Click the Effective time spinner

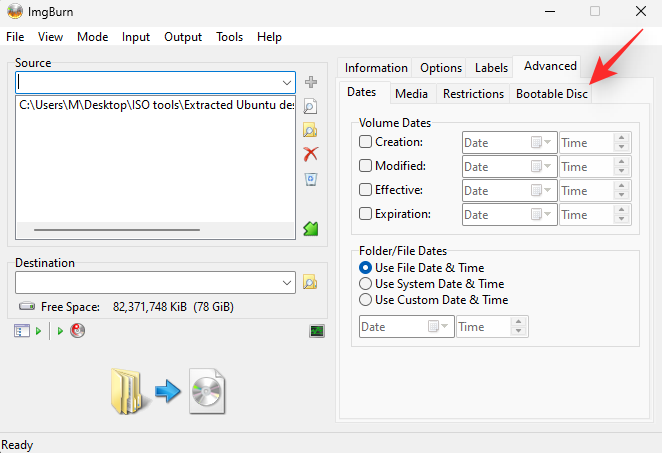621,190
